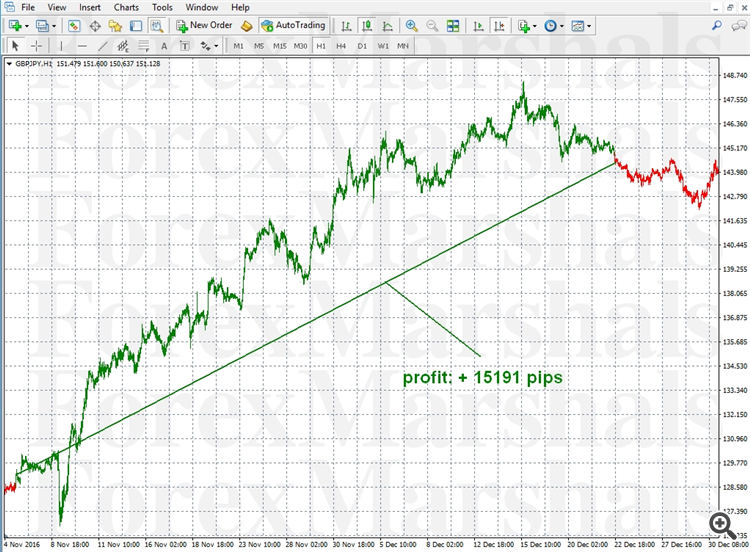Expand the new chart dropdown arrow
The width and height of the screenshot is (750, 552).
pos(27,26)
